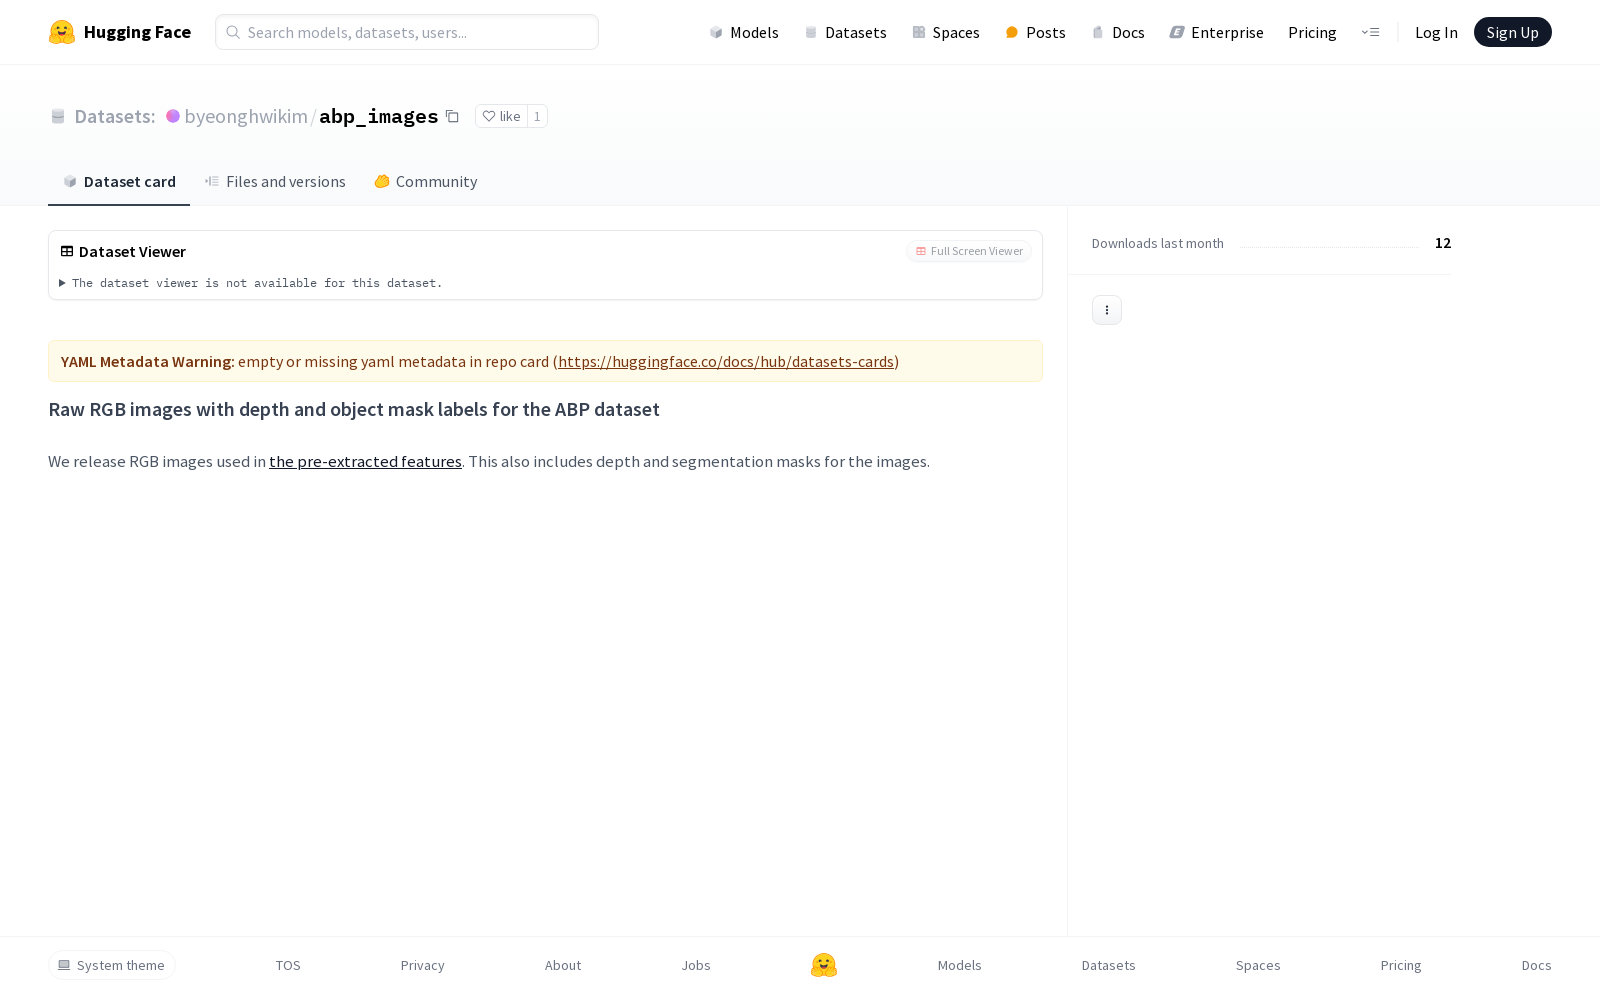Open the Pricing footer link
This screenshot has height=1000, width=1600.
pyautogui.click(x=1401, y=965)
